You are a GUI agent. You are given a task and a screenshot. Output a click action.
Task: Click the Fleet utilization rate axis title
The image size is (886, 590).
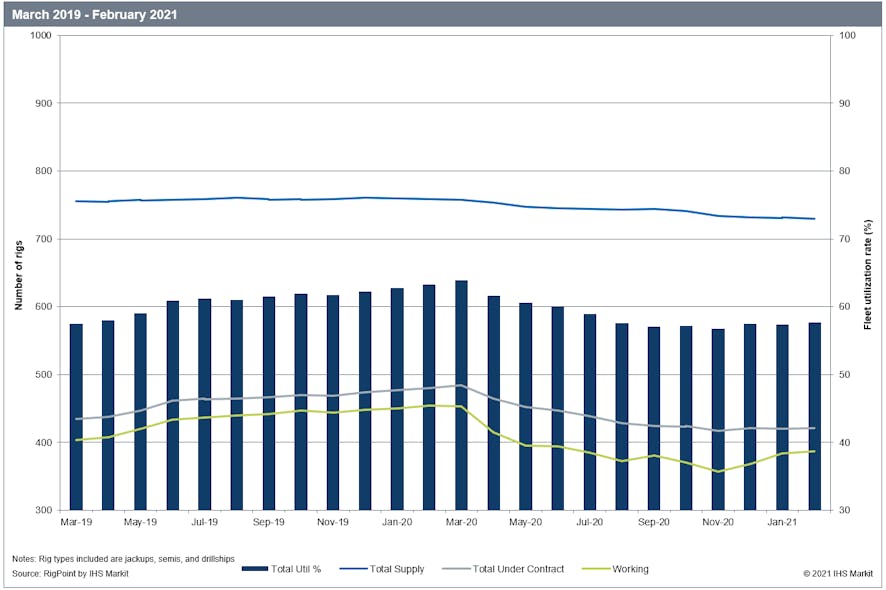[869, 275]
